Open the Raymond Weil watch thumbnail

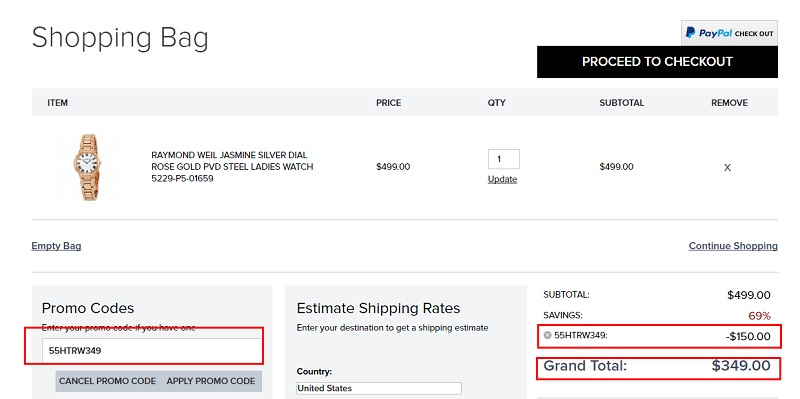pos(87,167)
